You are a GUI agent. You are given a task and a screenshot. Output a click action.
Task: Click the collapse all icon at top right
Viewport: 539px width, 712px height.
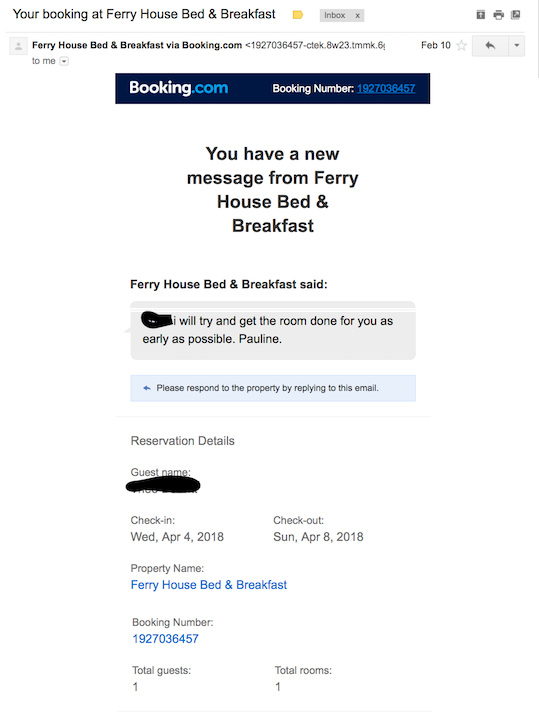[481, 15]
